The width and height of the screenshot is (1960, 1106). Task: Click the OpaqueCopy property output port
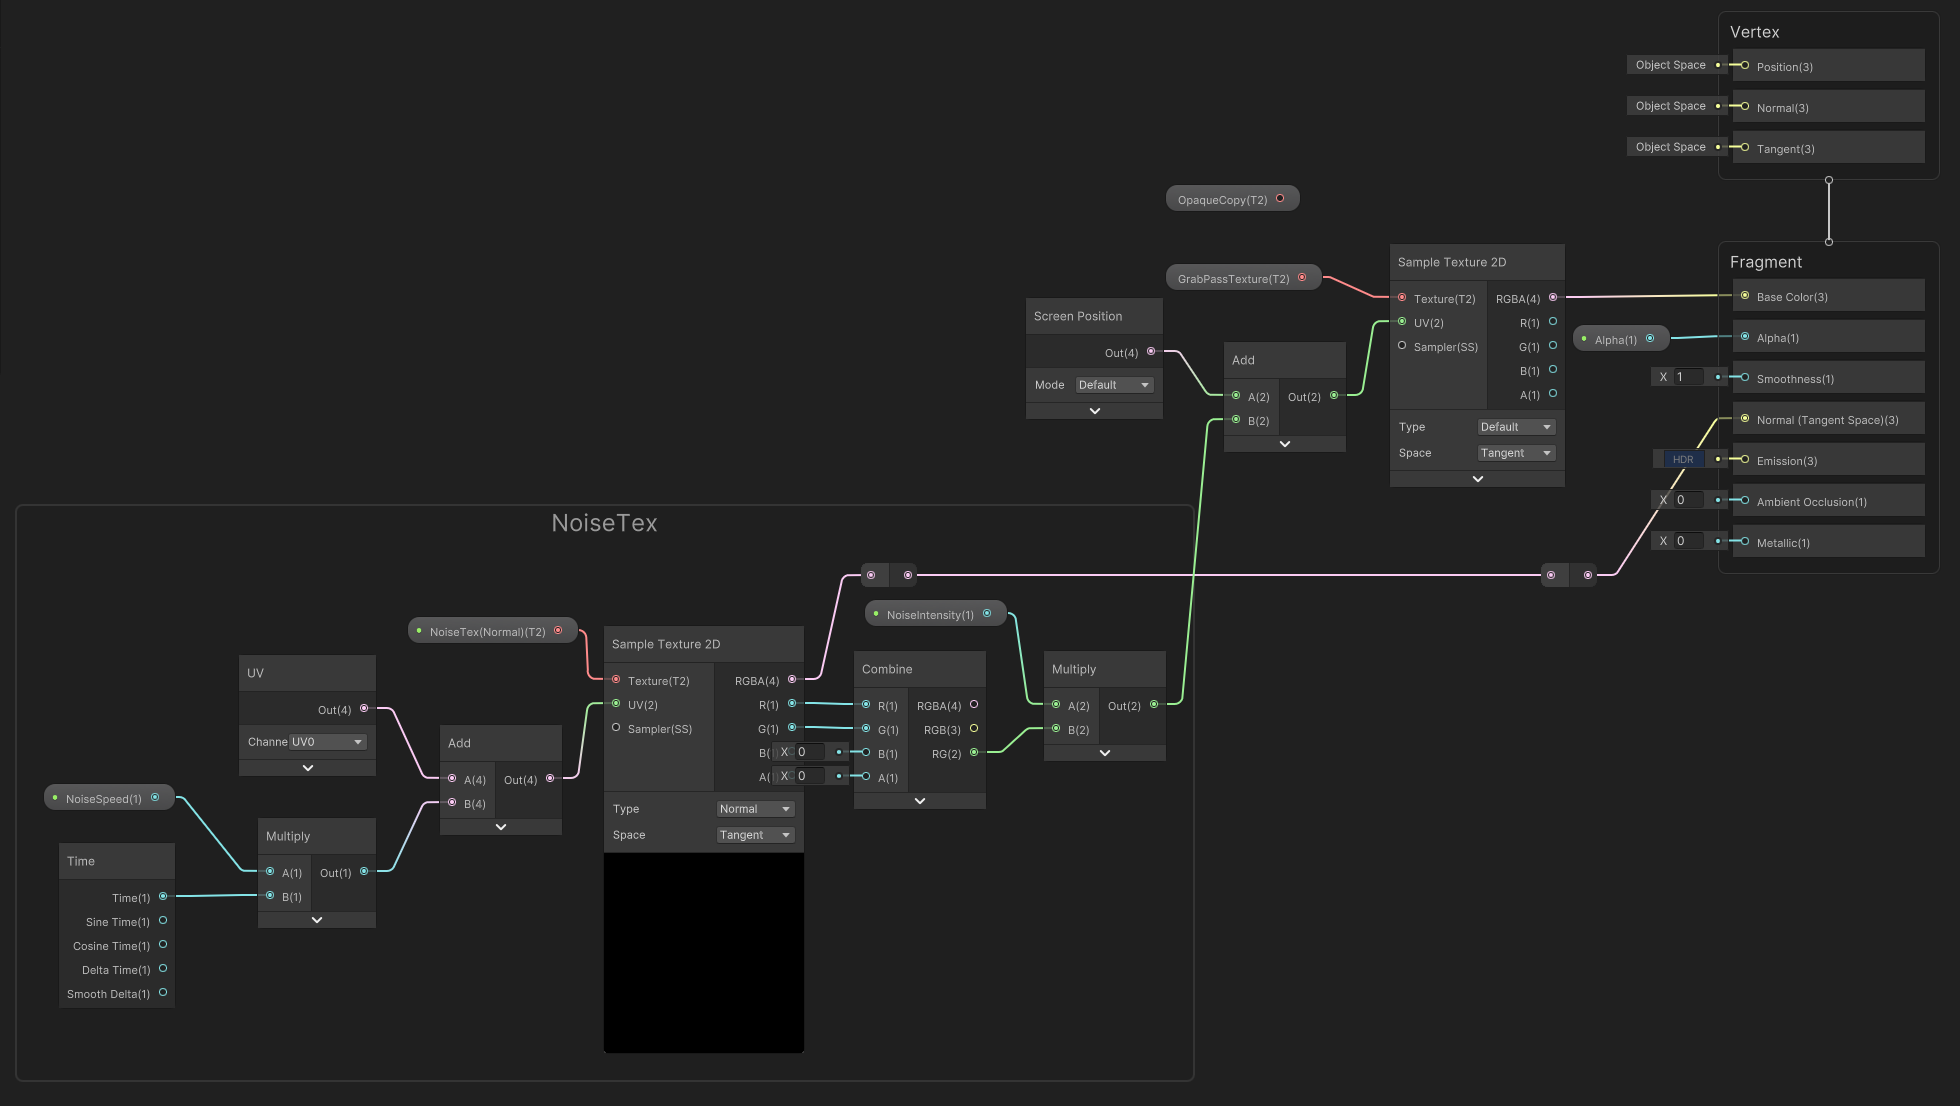coord(1280,198)
